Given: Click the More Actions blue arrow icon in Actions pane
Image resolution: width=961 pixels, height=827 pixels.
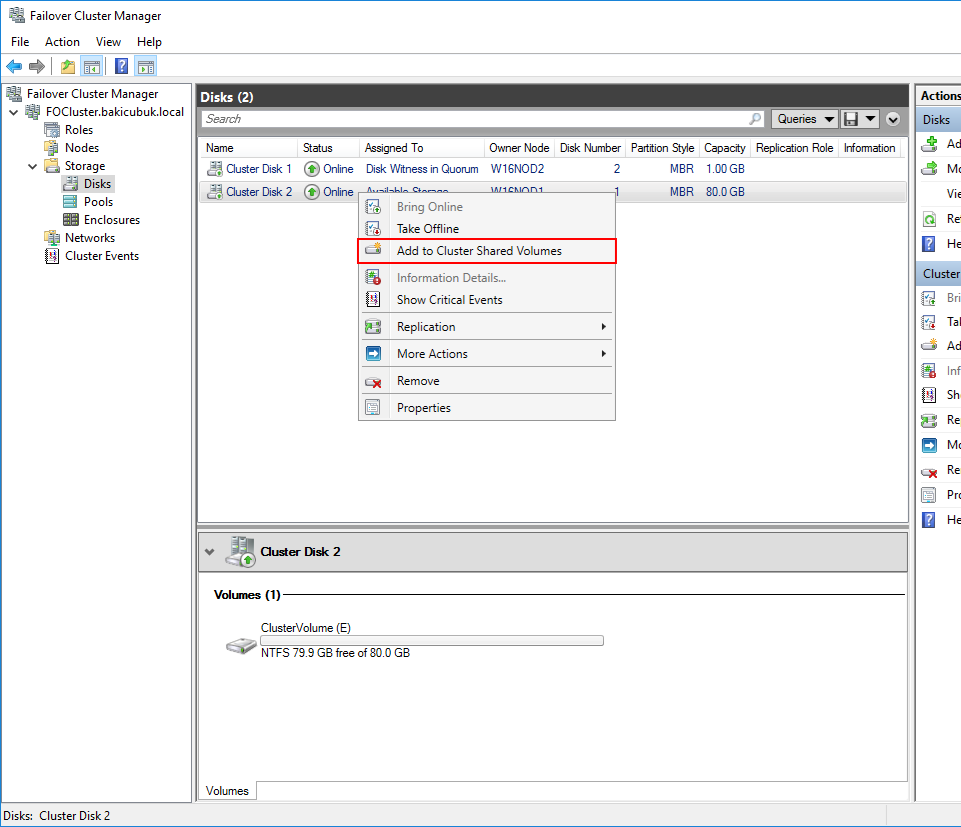Looking at the screenshot, I should 929,445.
